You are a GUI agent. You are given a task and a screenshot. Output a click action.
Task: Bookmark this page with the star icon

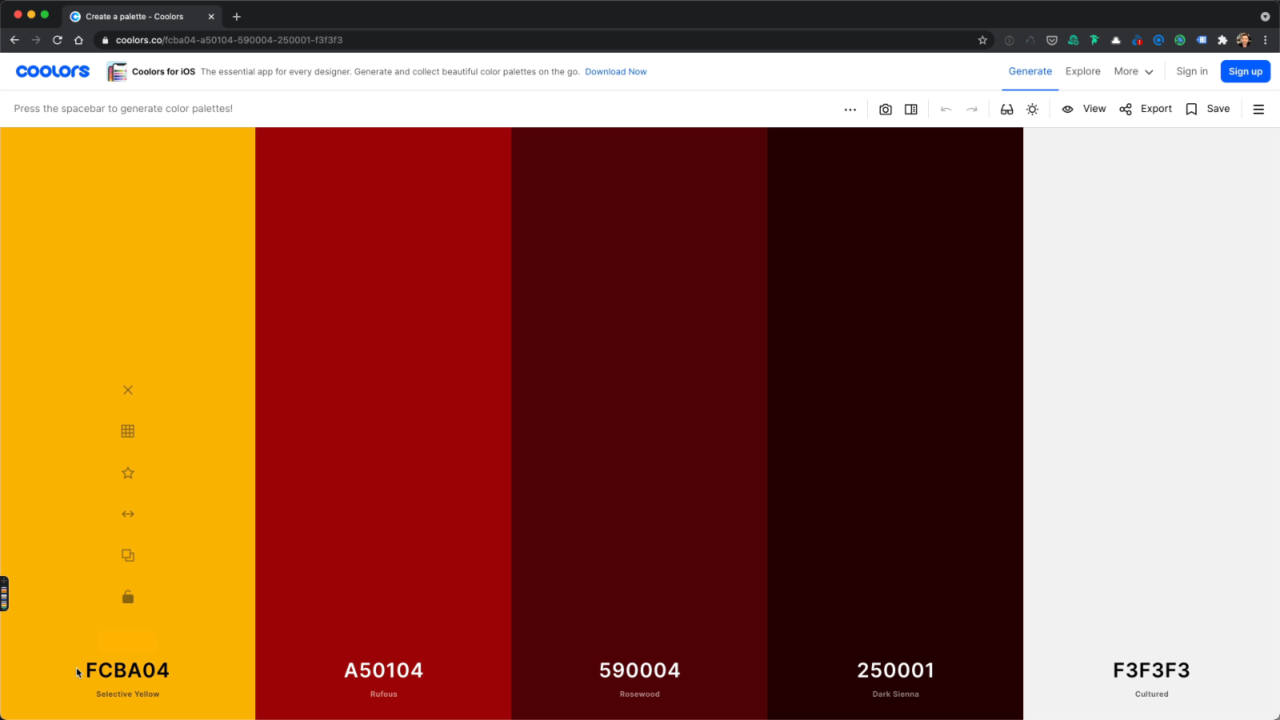click(x=983, y=40)
